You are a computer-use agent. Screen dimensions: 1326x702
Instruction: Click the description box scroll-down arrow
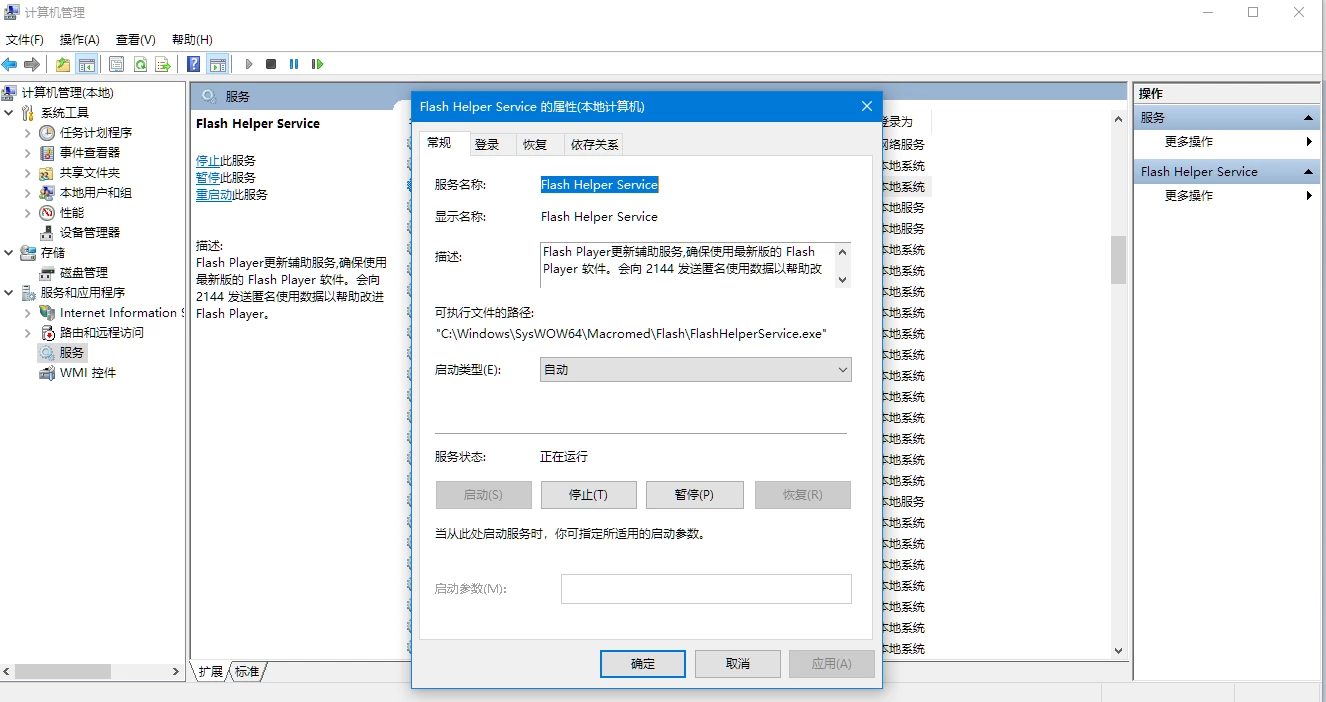pos(842,280)
